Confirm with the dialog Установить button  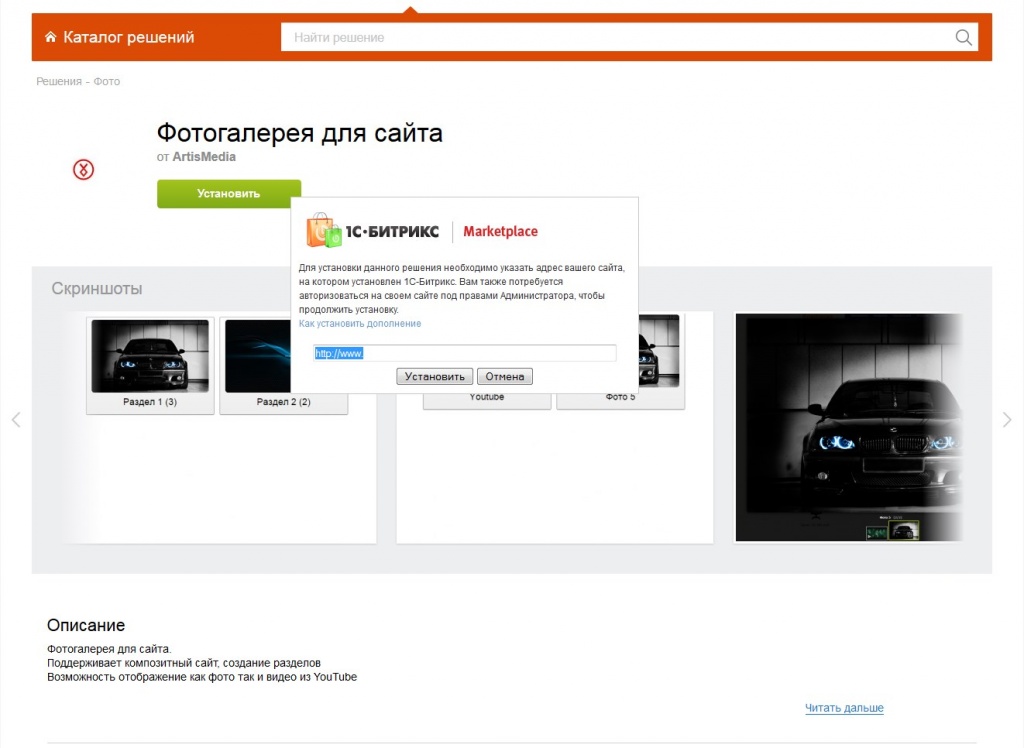click(434, 376)
